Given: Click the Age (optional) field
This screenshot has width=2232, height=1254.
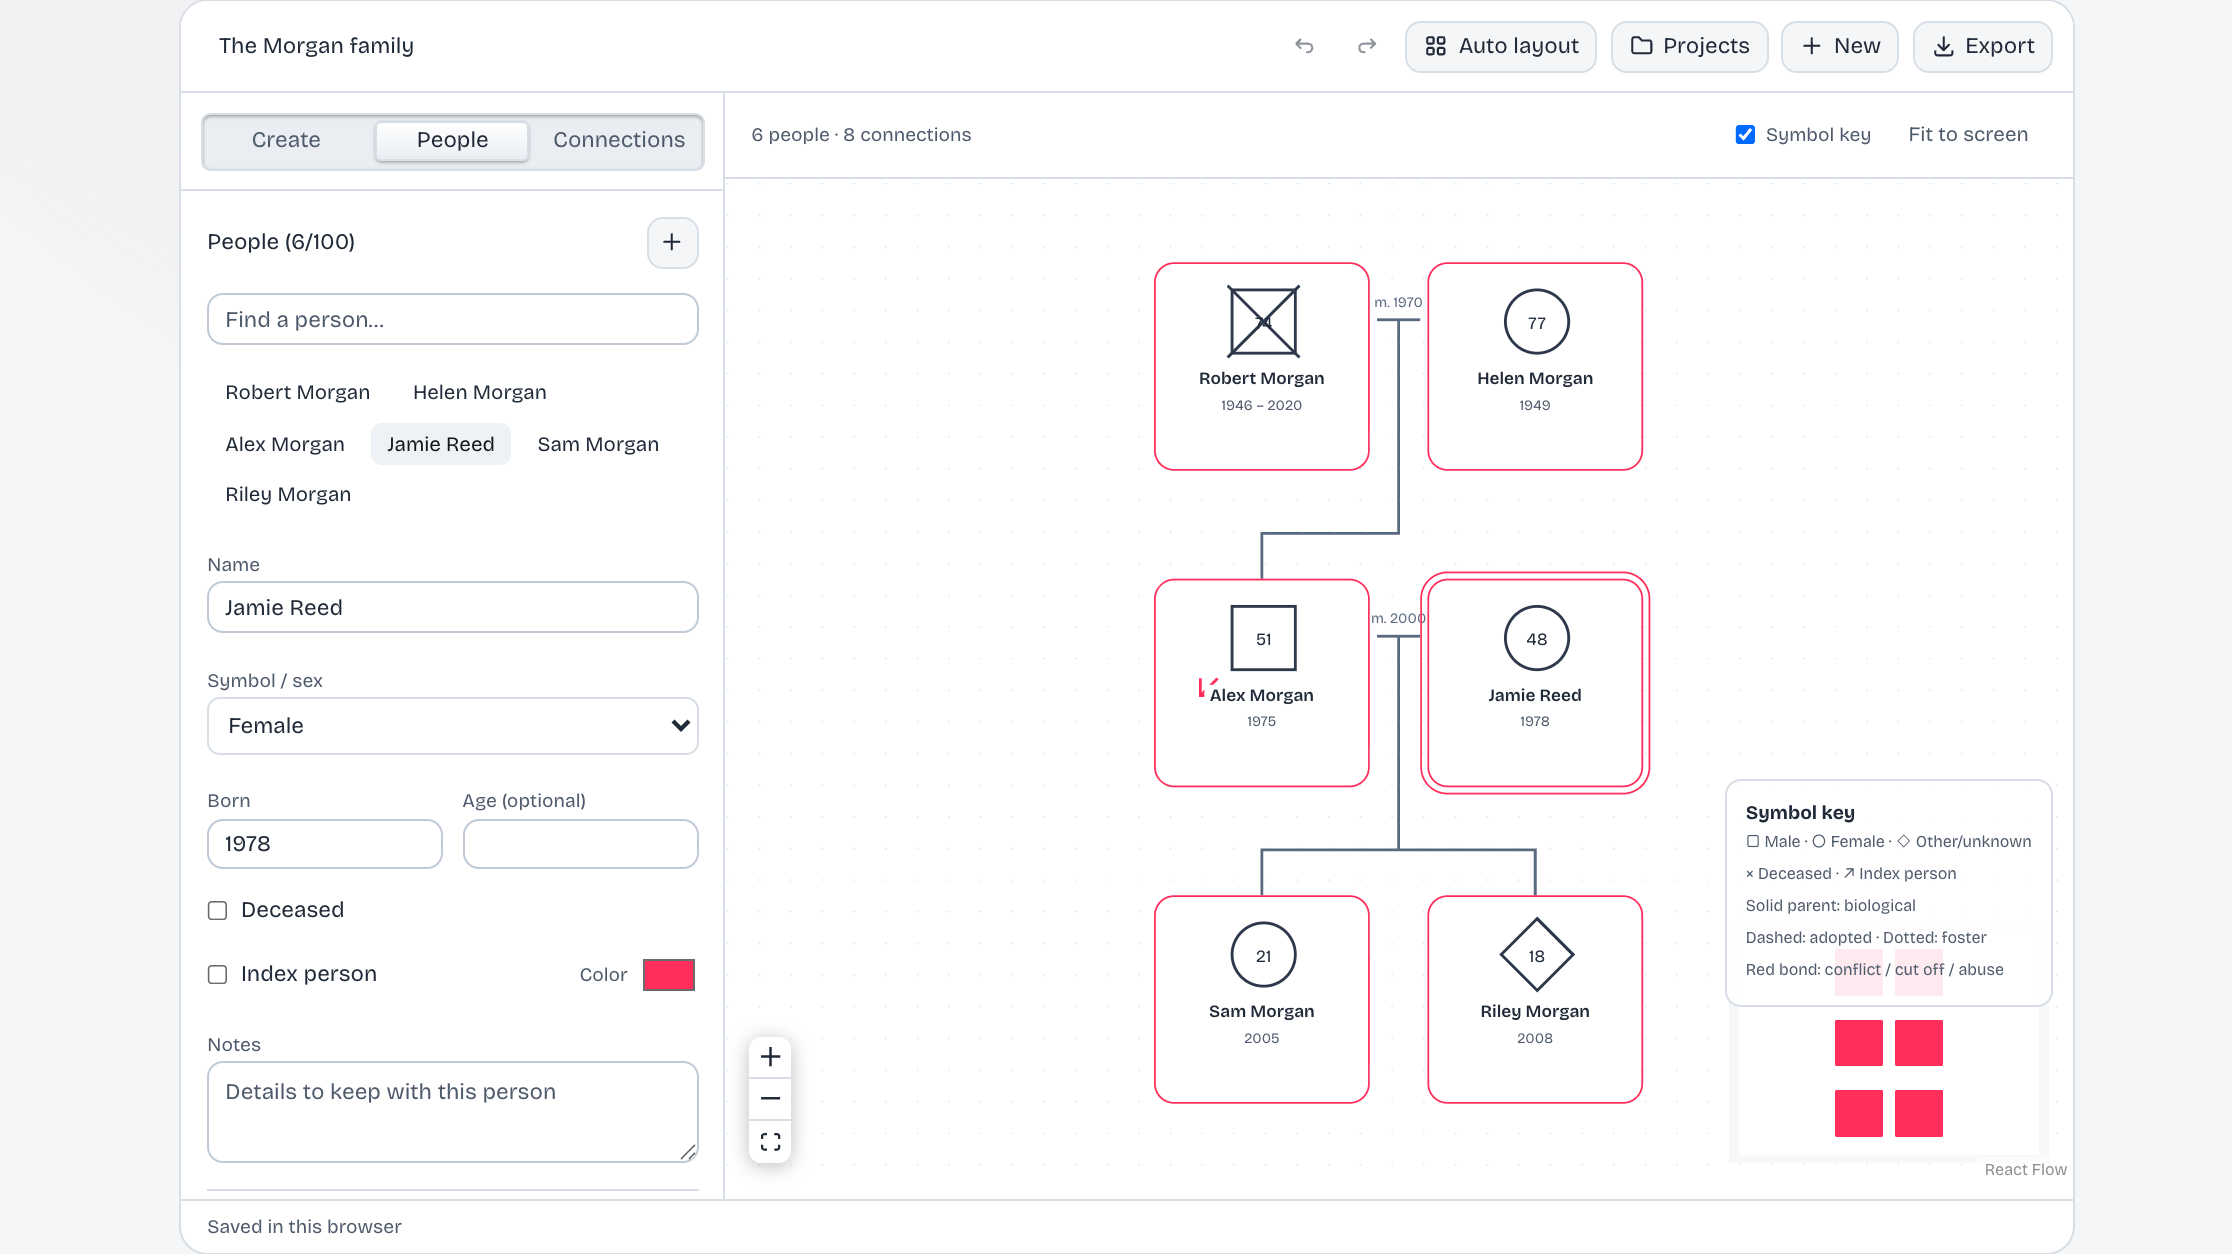Looking at the screenshot, I should [x=580, y=844].
